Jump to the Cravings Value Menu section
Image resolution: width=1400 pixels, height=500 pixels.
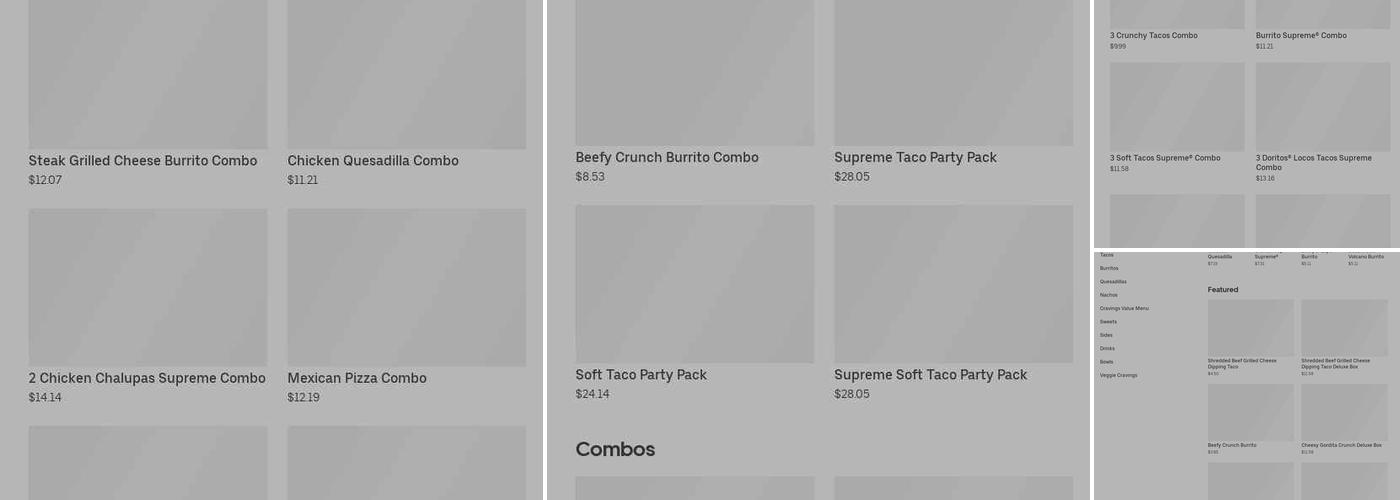(x=1124, y=308)
